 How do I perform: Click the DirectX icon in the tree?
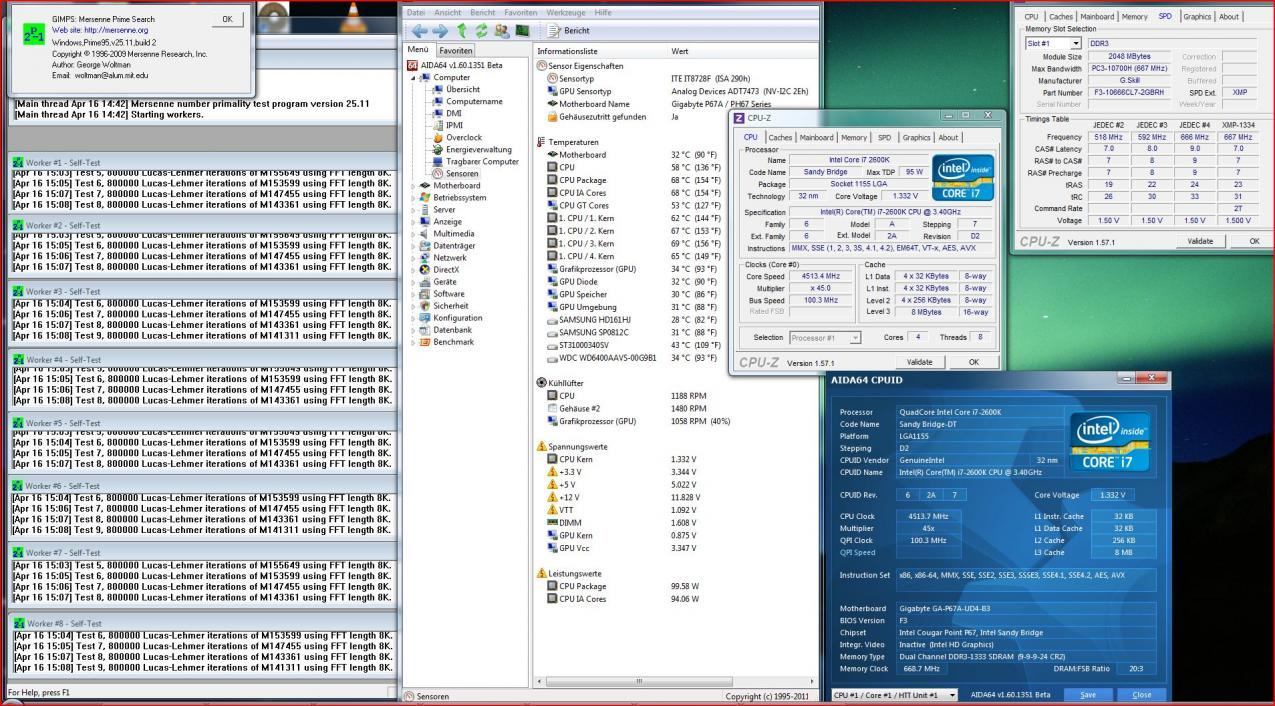(x=425, y=269)
